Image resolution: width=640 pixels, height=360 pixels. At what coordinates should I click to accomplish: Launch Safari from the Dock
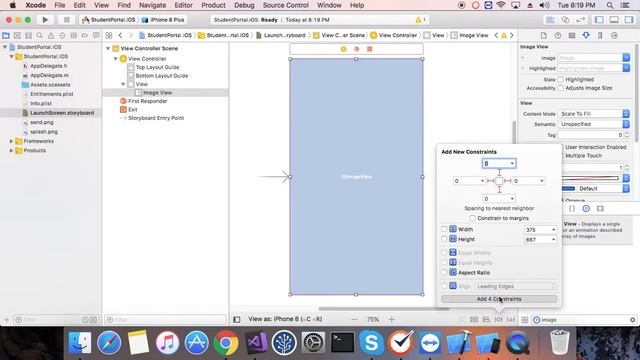tap(109, 342)
